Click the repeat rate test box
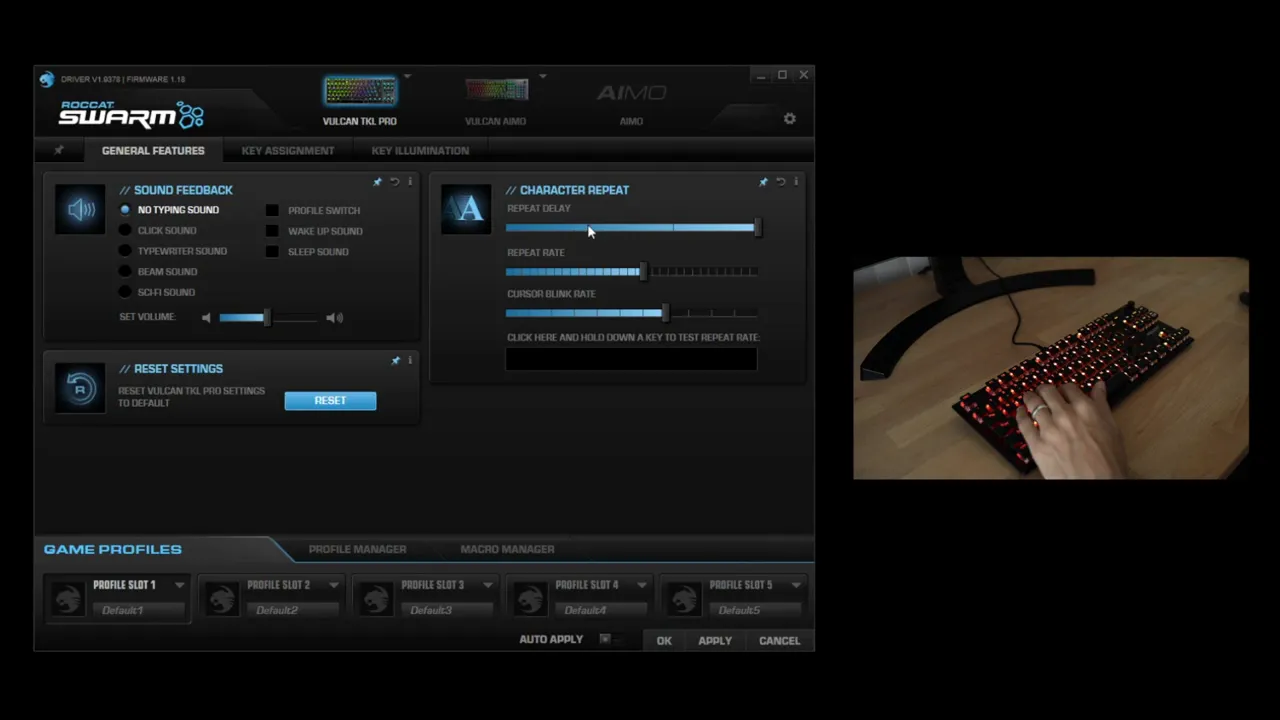Image resolution: width=1280 pixels, height=720 pixels. pos(631,359)
